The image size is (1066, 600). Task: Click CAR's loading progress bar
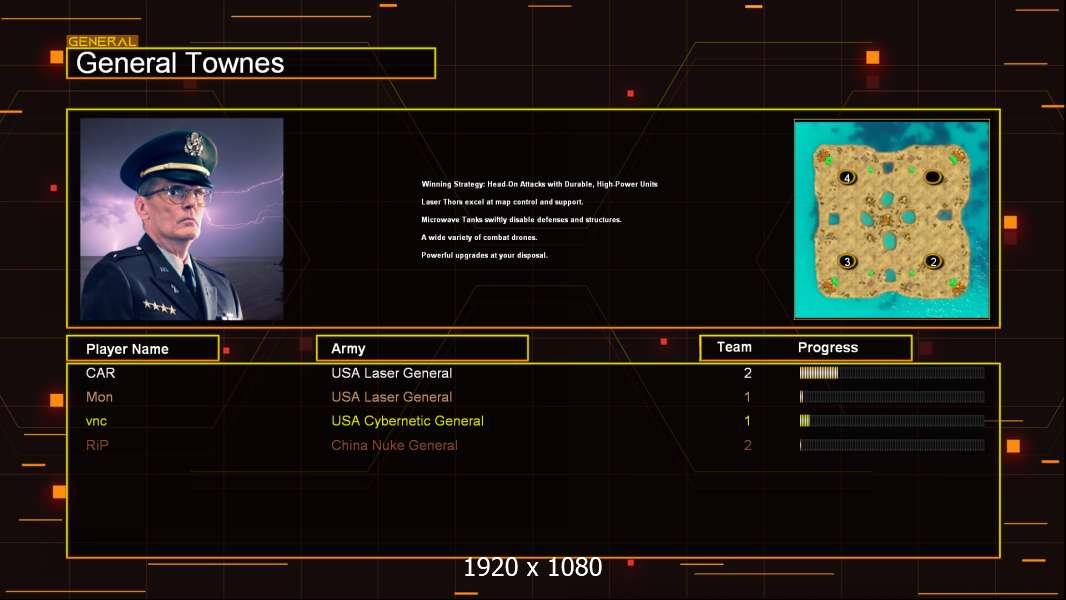pyautogui.click(x=892, y=372)
